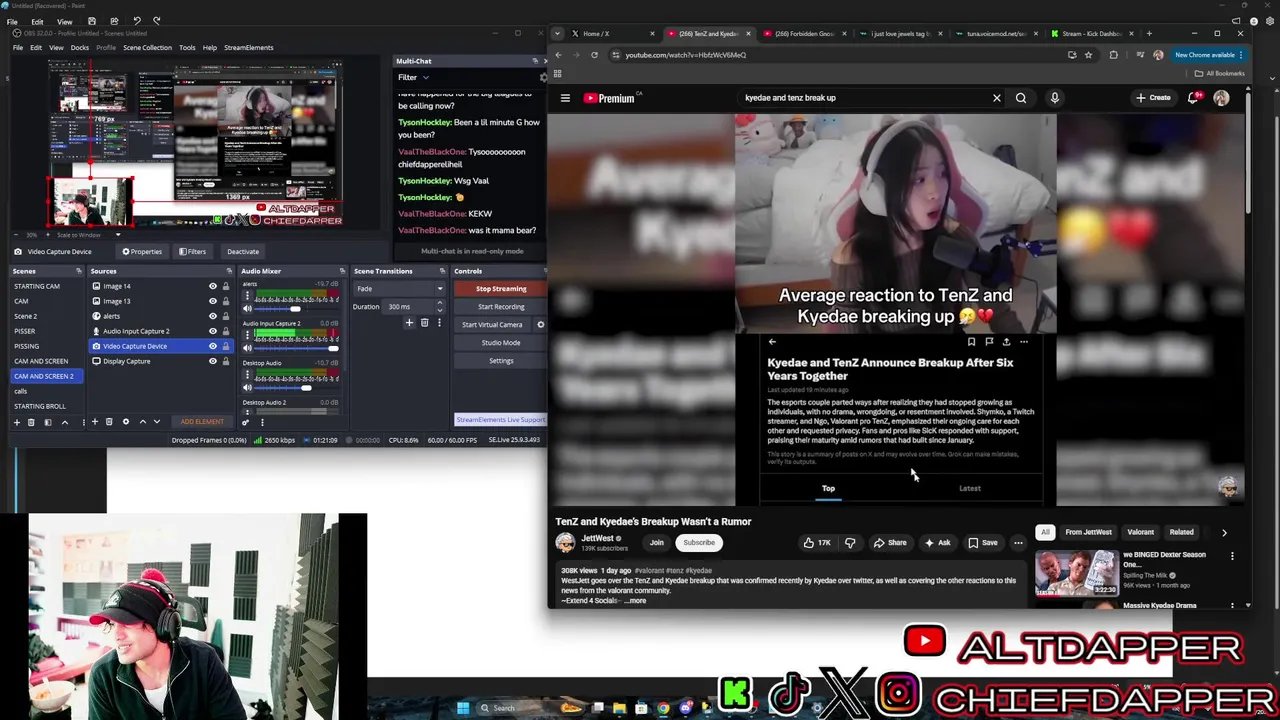Screen dimensions: 1280x720
Task: Adjust alerts volume slider
Action: pos(295,309)
